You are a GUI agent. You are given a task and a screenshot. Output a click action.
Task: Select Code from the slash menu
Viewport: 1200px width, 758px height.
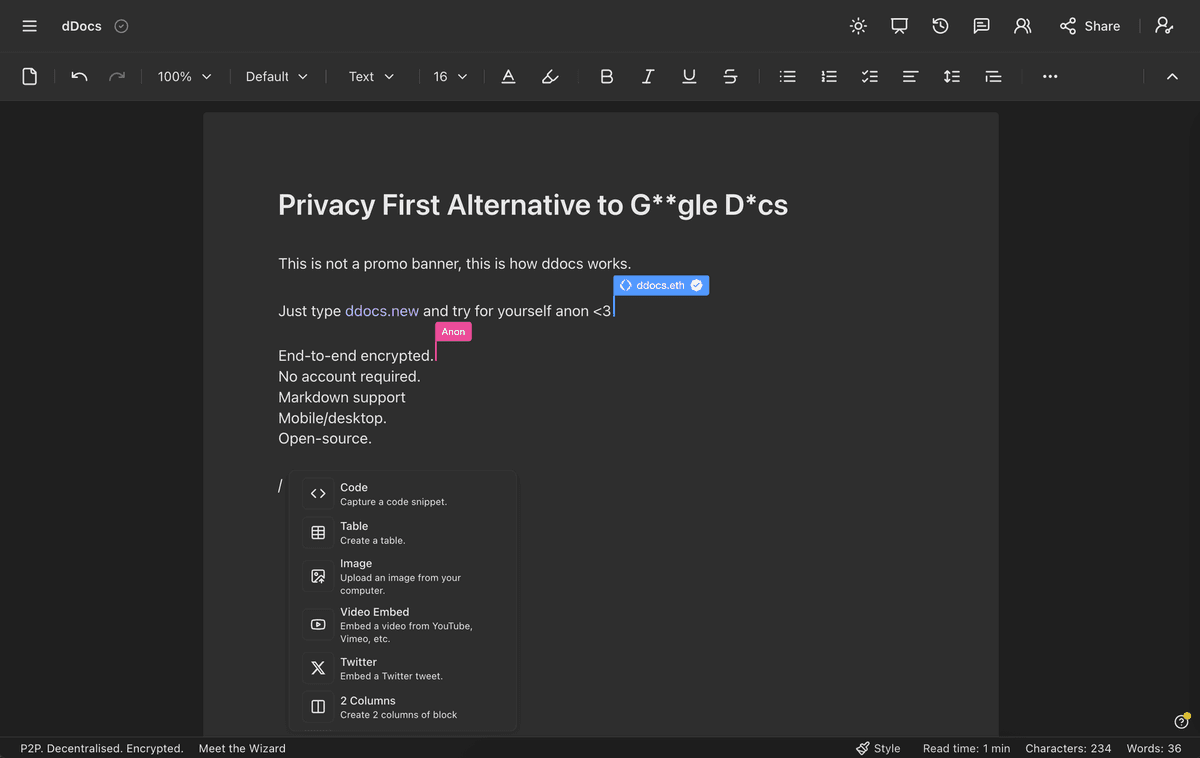click(x=403, y=494)
